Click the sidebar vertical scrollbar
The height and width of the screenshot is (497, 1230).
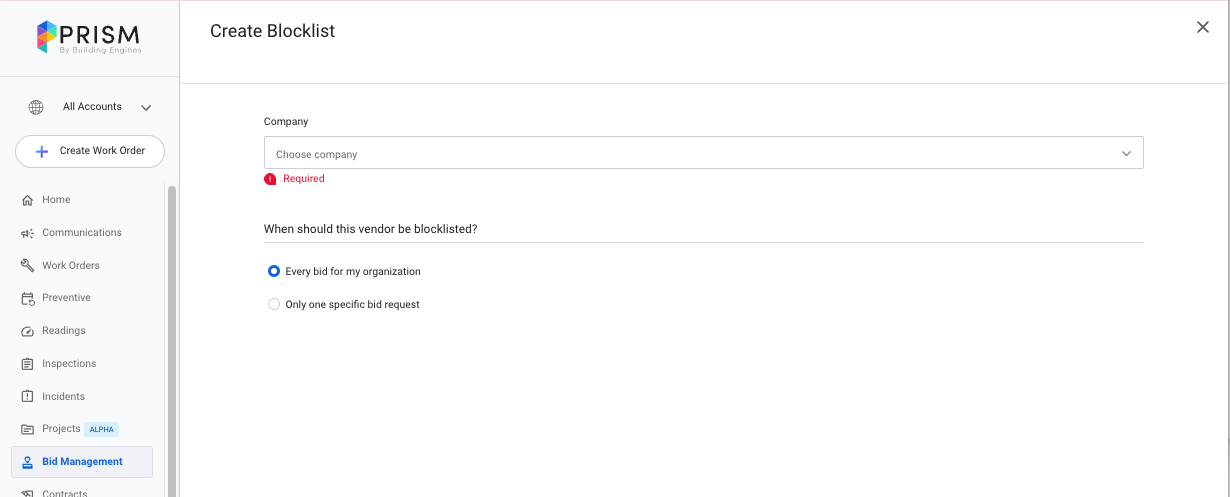(x=171, y=340)
